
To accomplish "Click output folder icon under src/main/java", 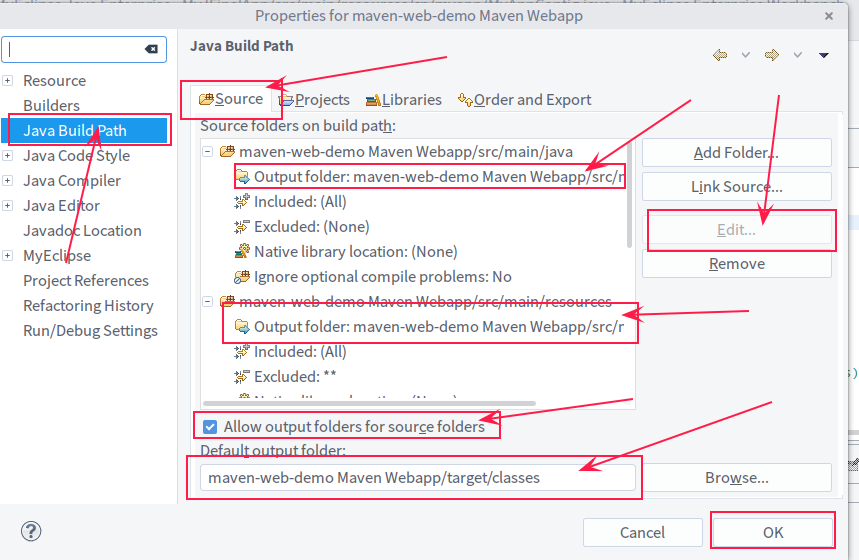I will [242, 176].
